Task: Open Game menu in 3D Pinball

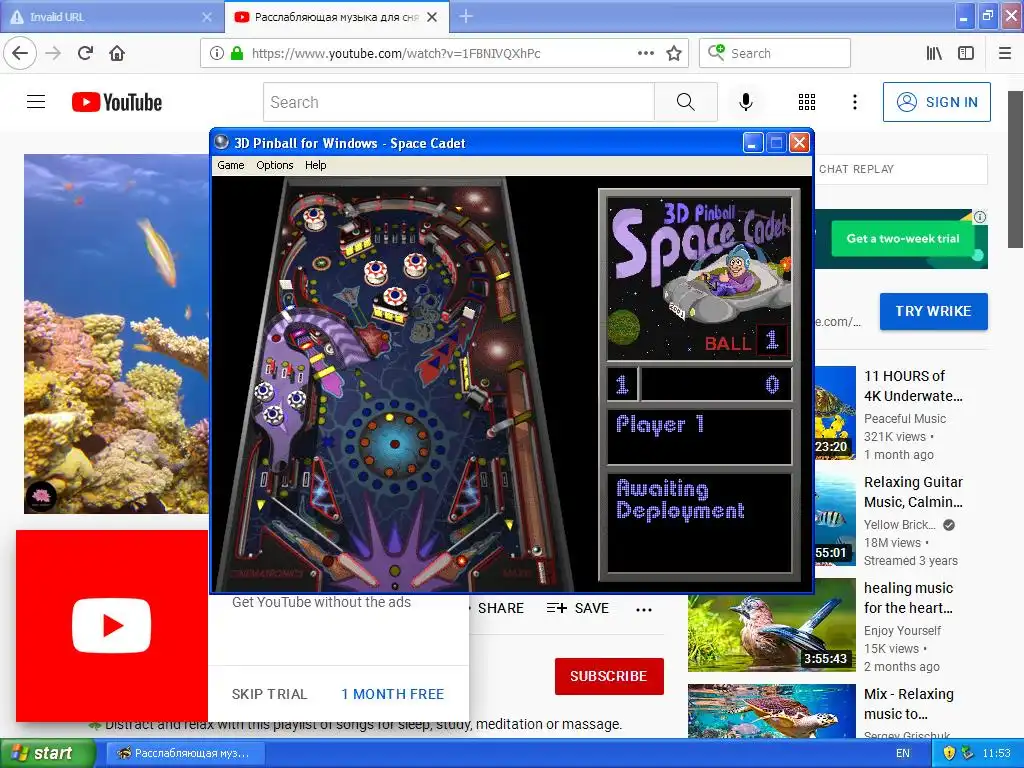Action: (x=231, y=165)
